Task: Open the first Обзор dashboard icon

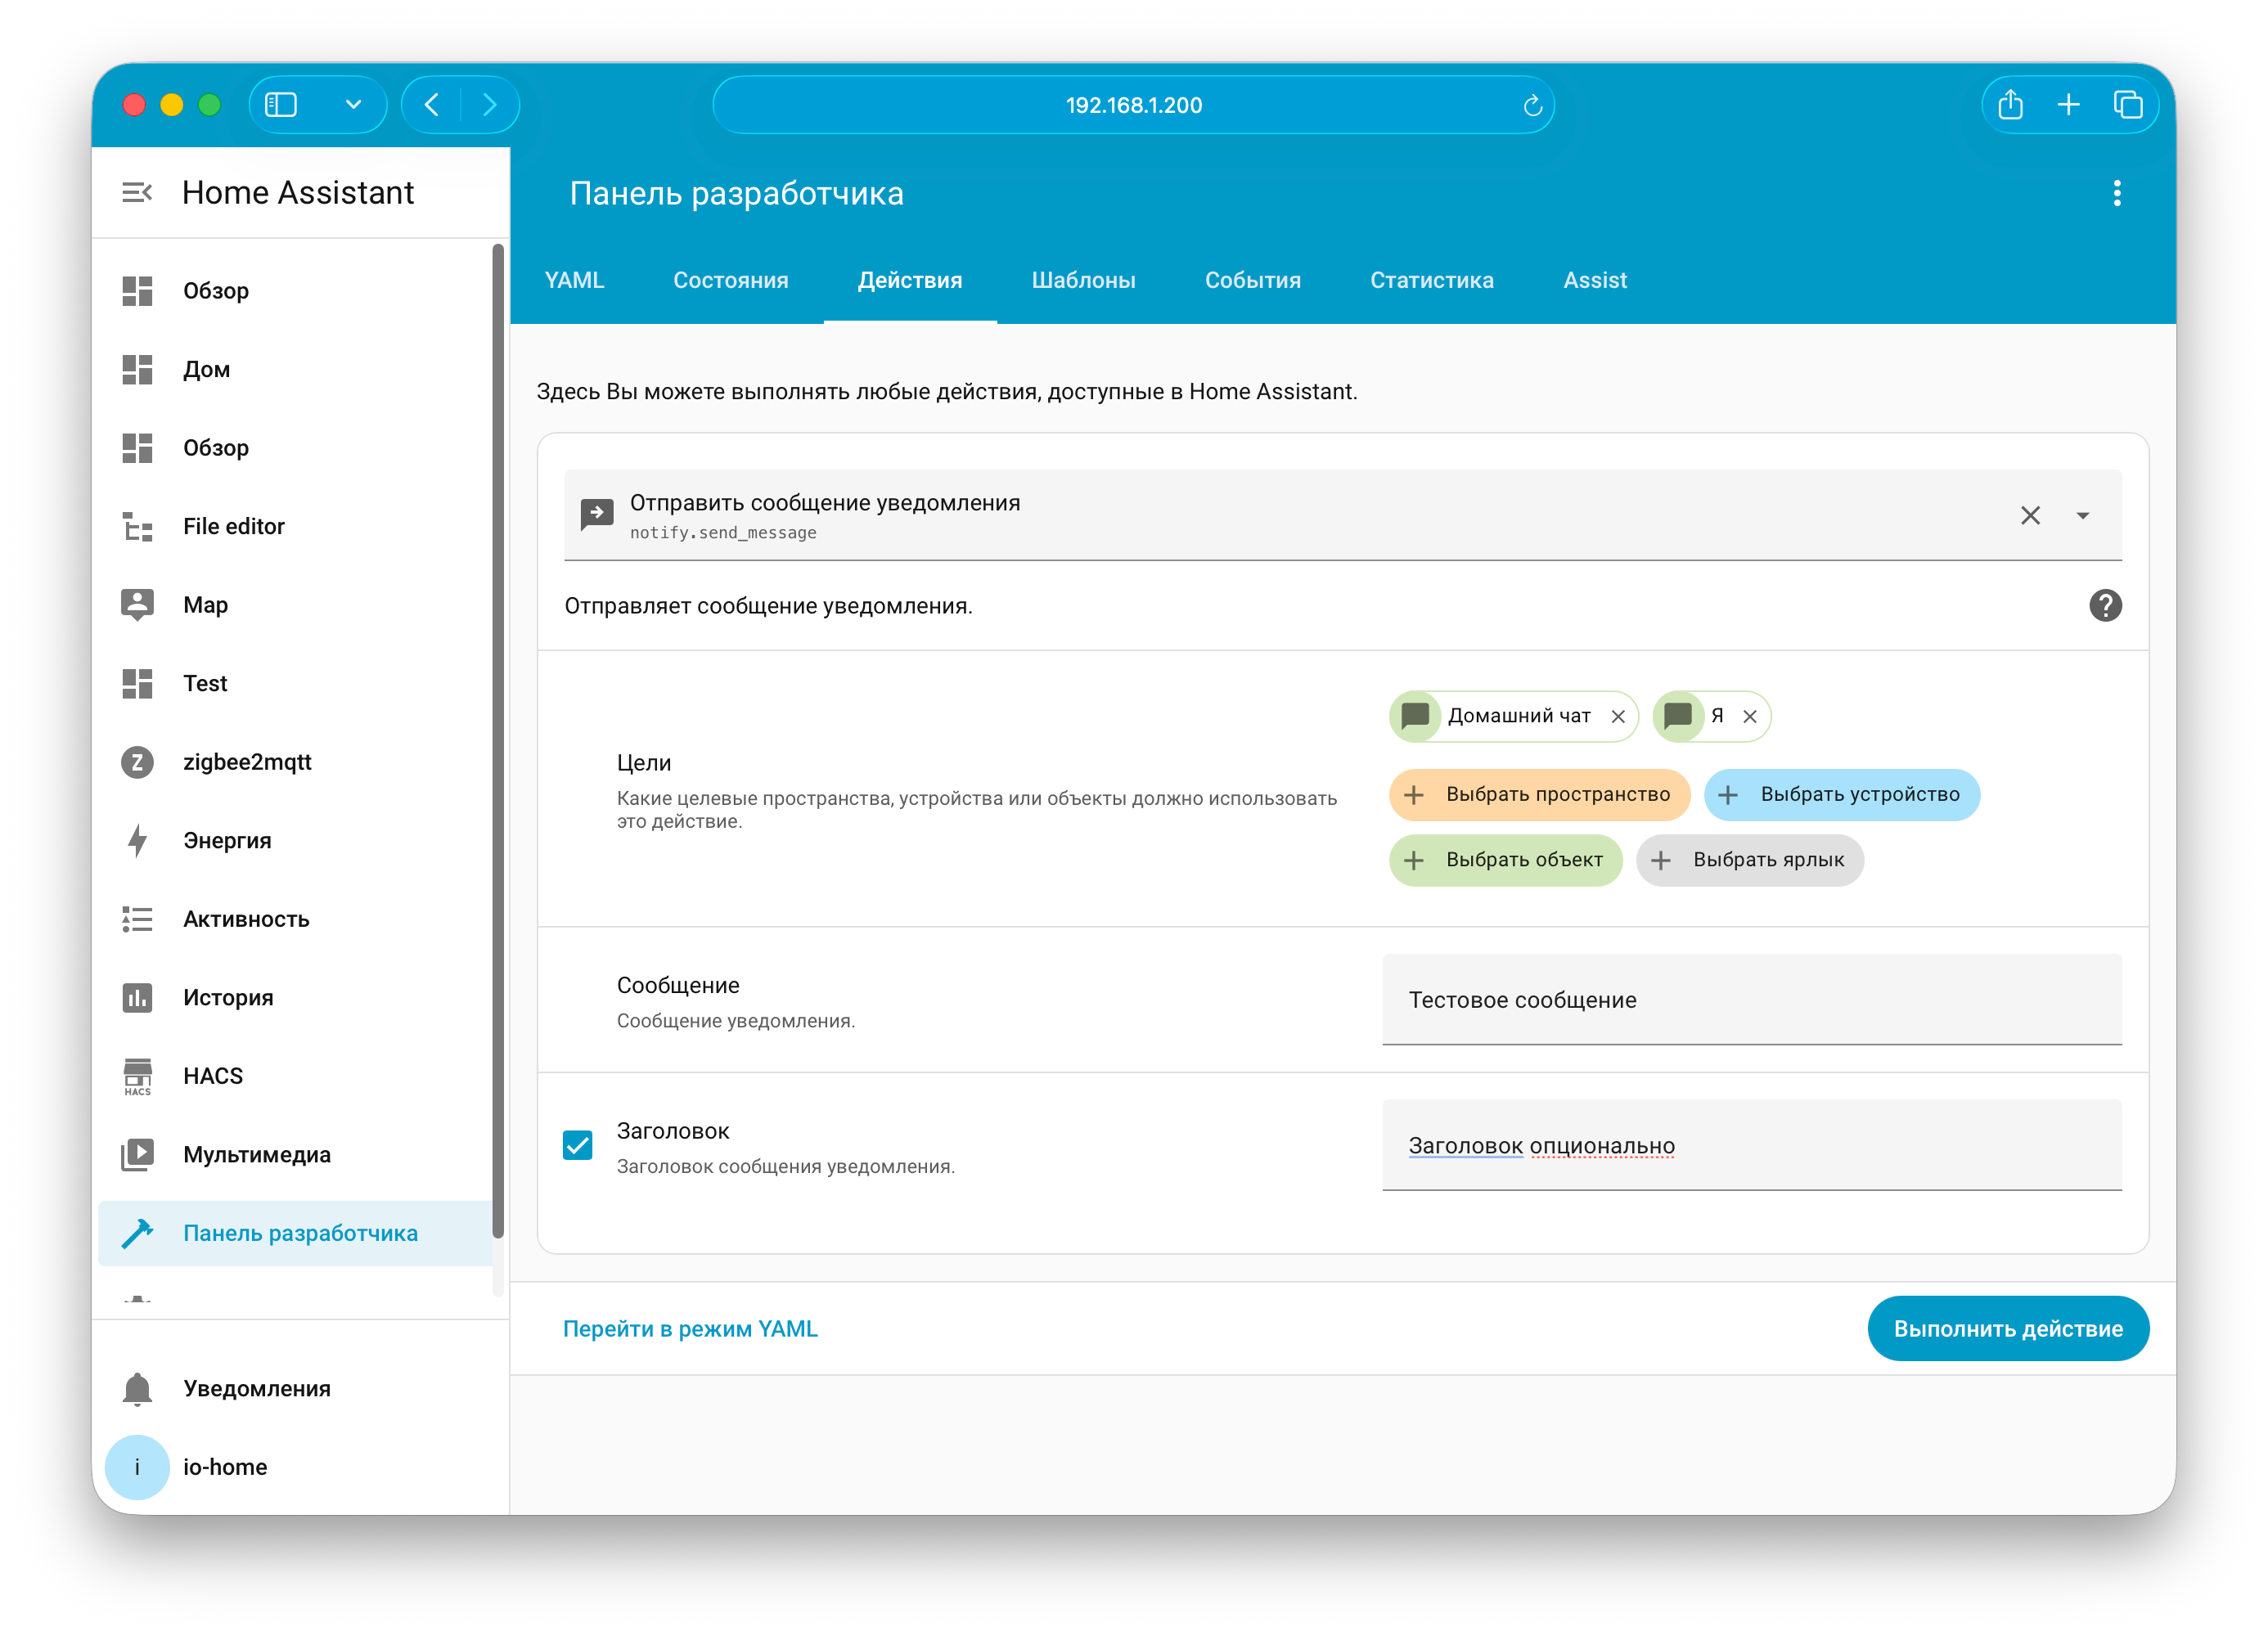Action: point(137,291)
